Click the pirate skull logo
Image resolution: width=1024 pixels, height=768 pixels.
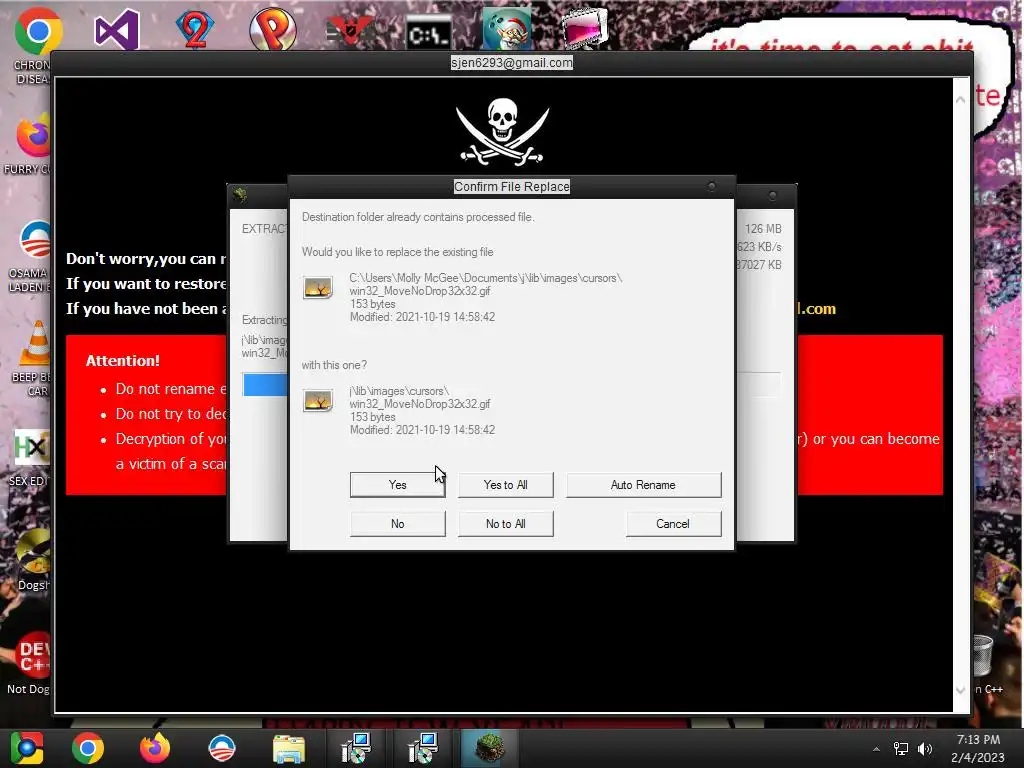(502, 131)
